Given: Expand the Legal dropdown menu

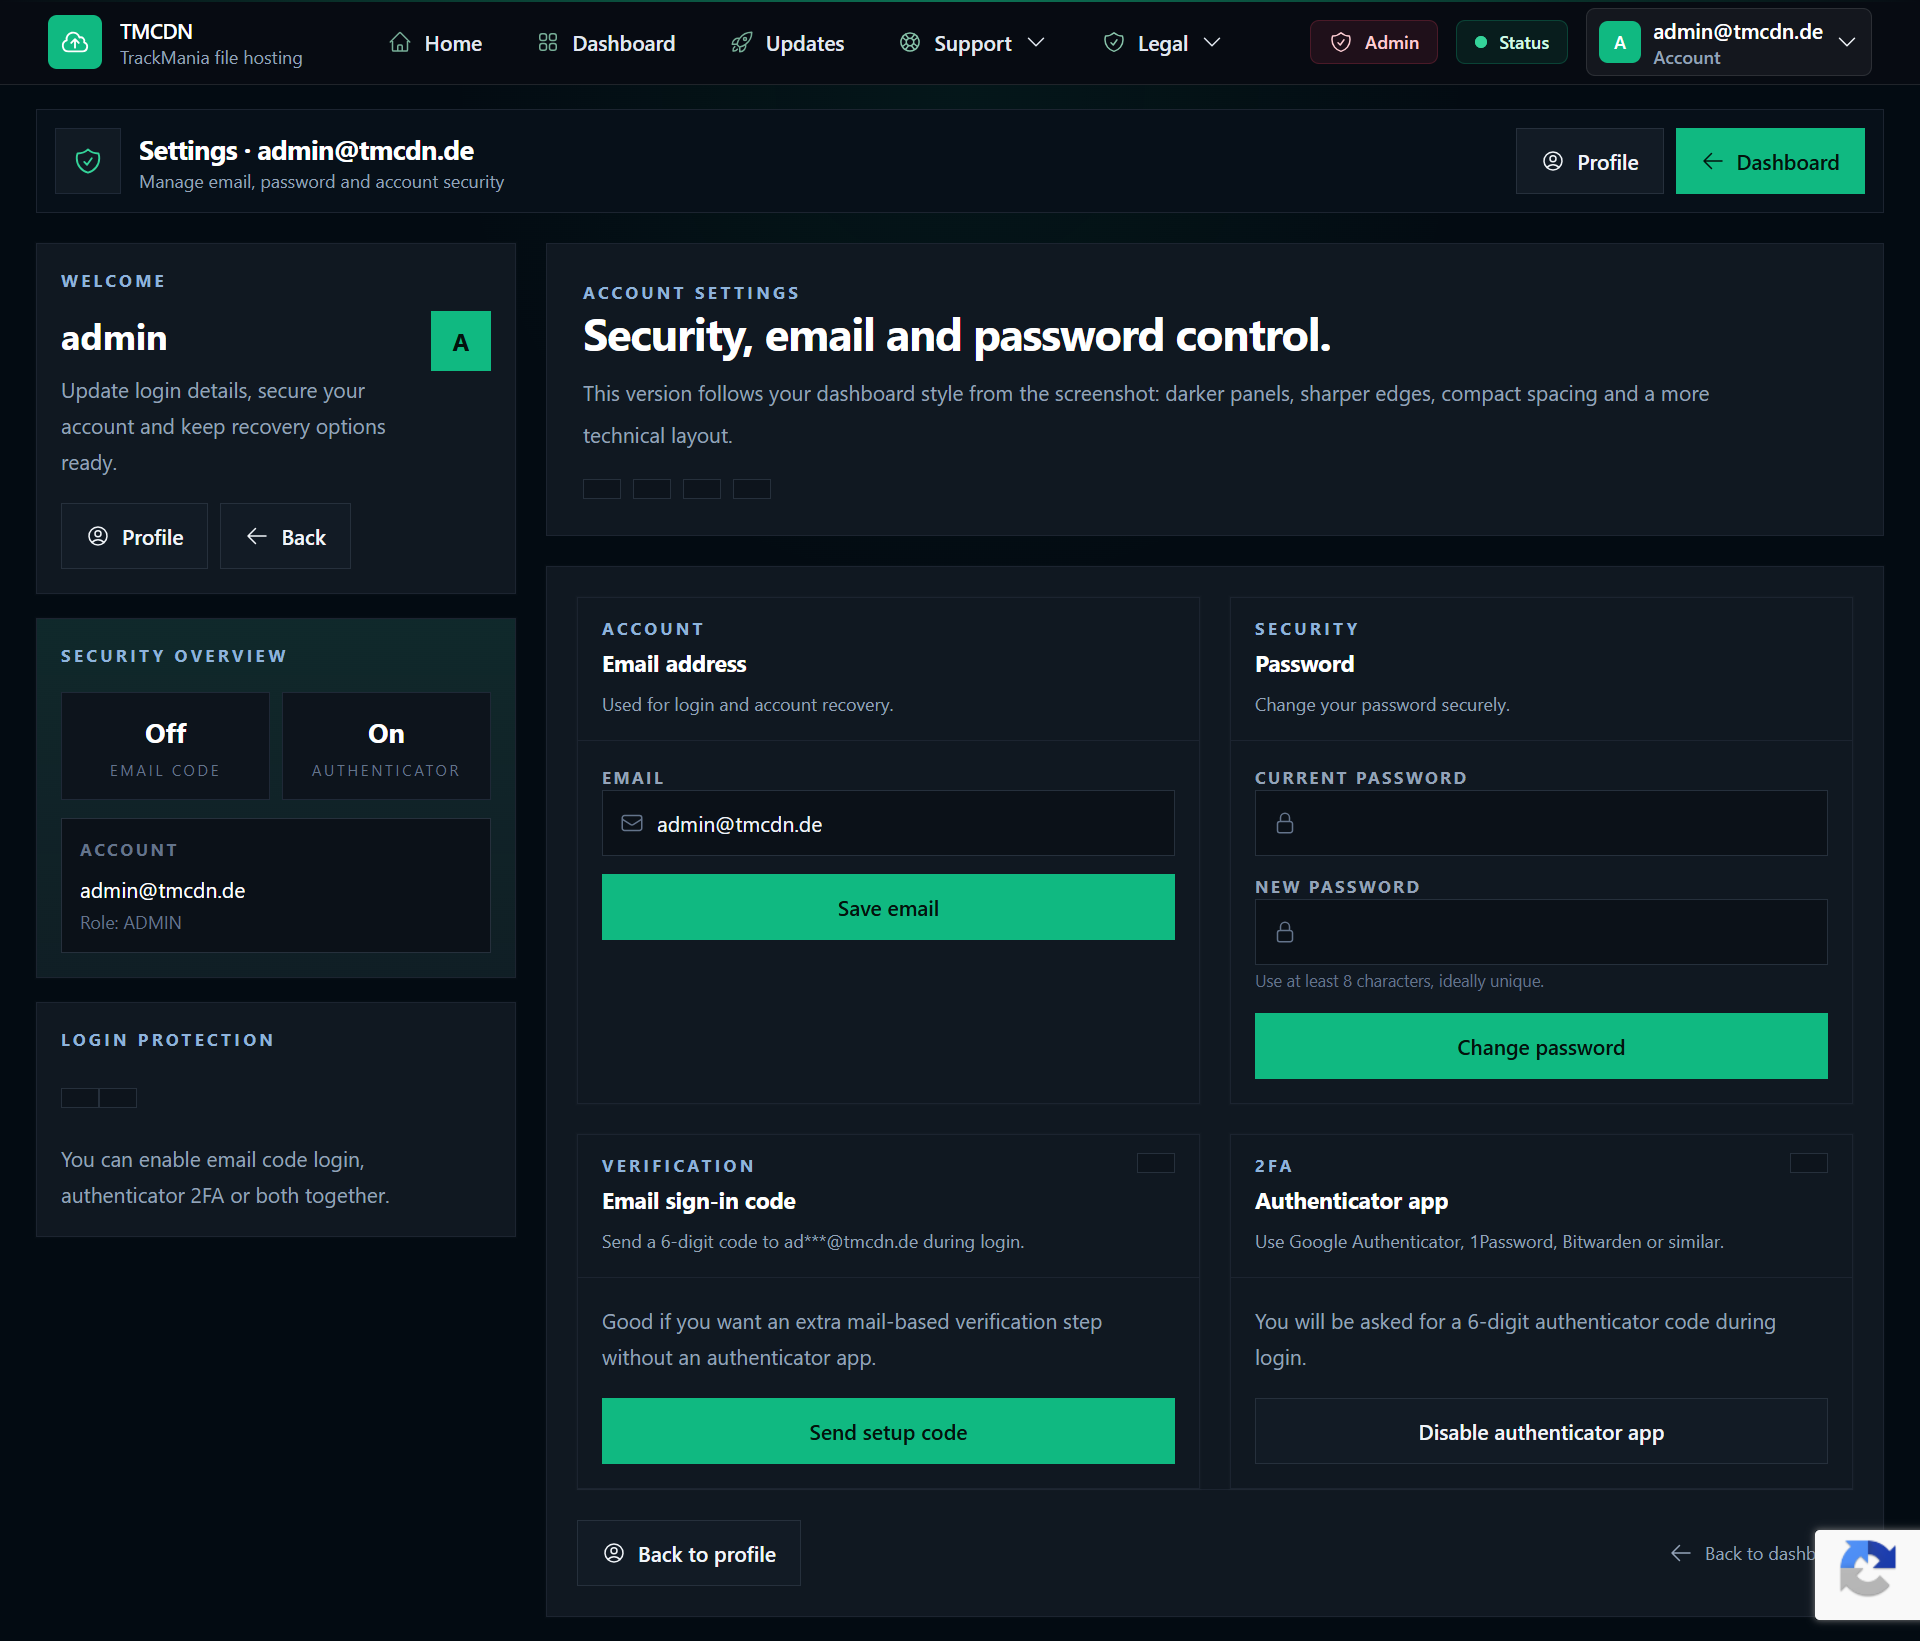Looking at the screenshot, I should [x=1162, y=43].
